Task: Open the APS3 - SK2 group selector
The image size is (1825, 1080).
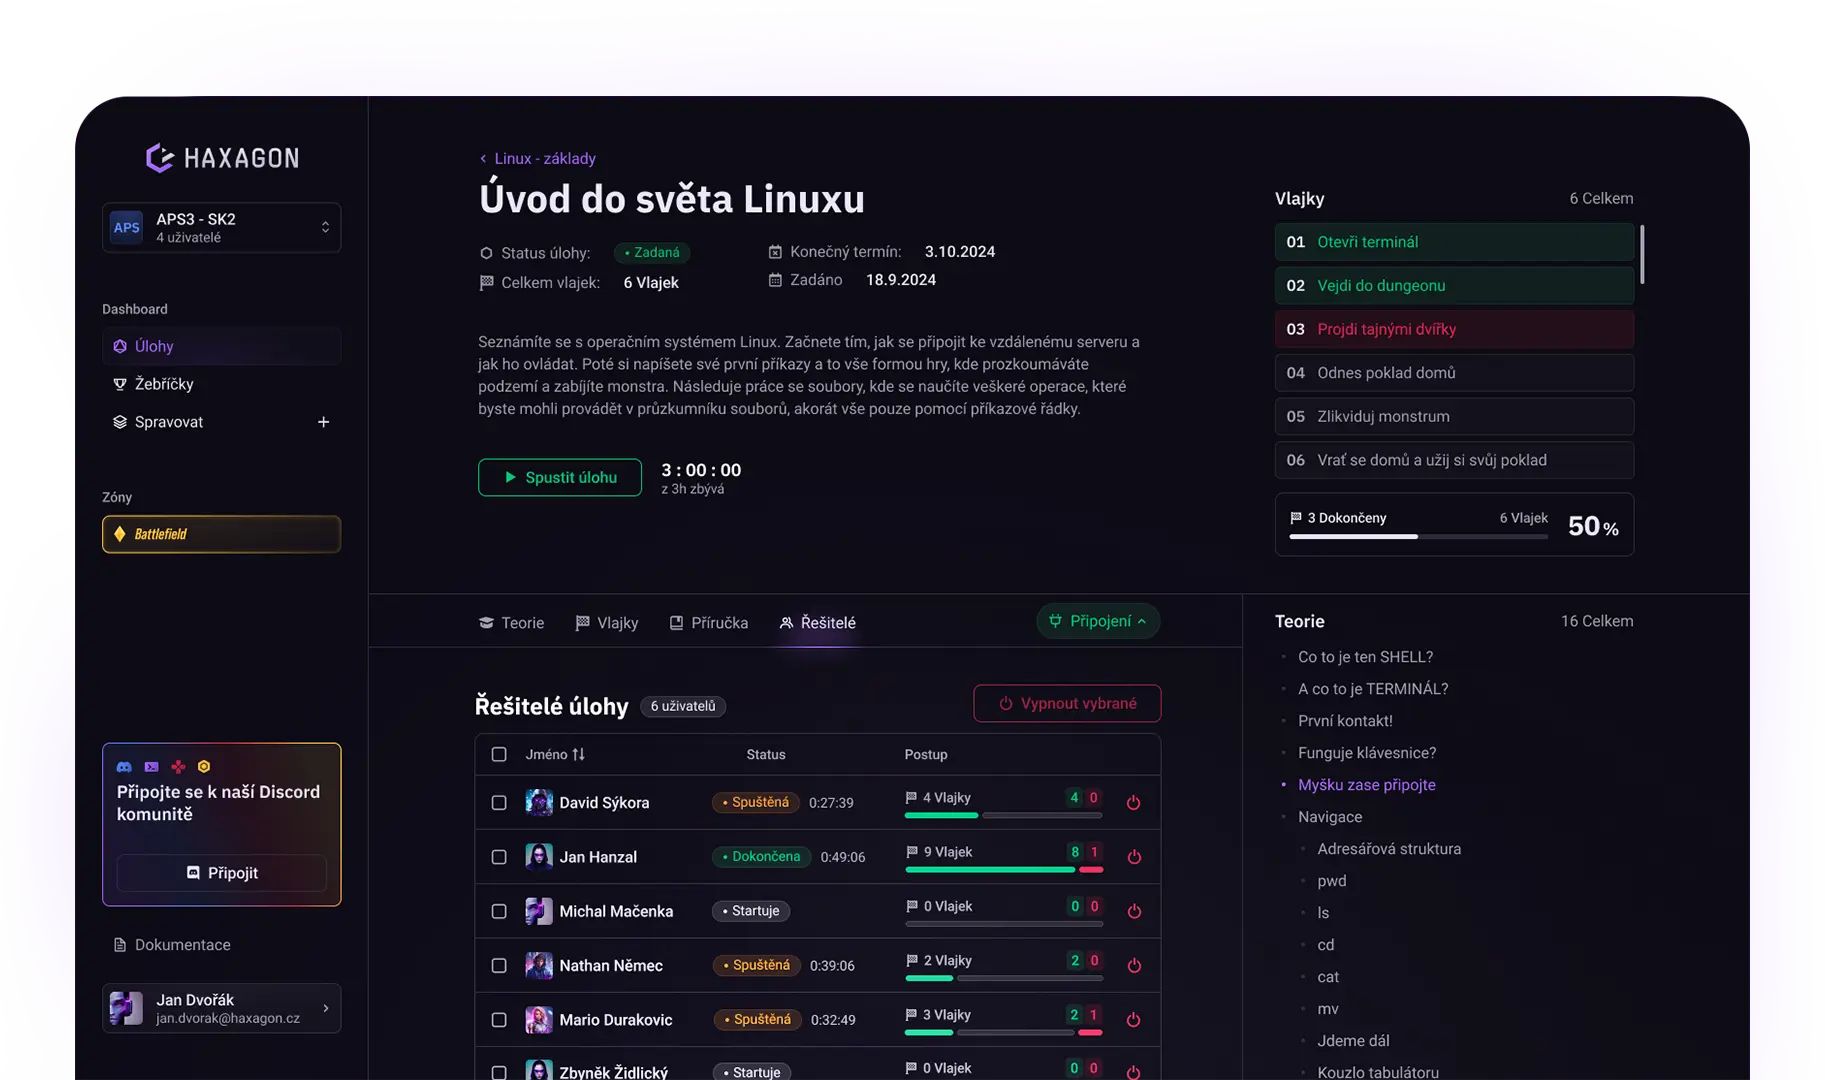Action: click(221, 227)
